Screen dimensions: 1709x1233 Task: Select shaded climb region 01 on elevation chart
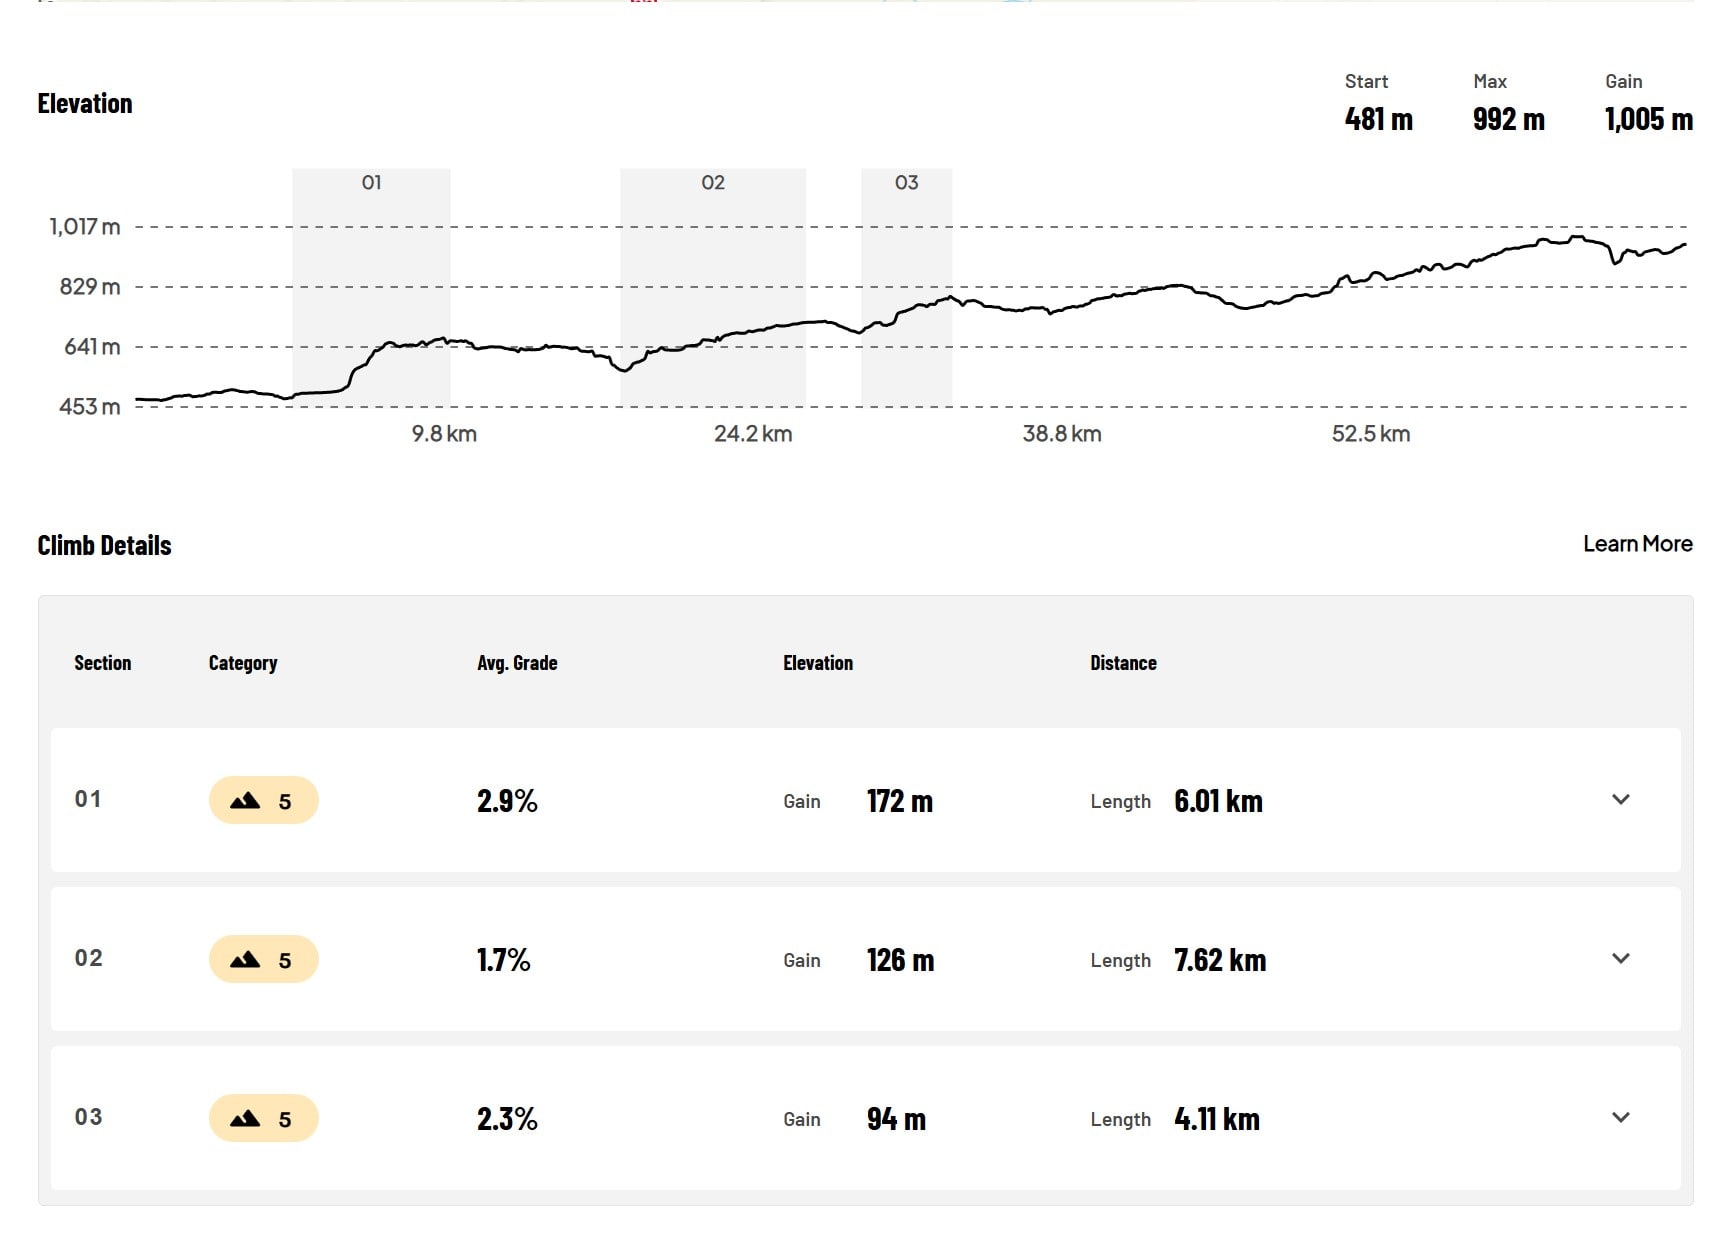(x=371, y=287)
